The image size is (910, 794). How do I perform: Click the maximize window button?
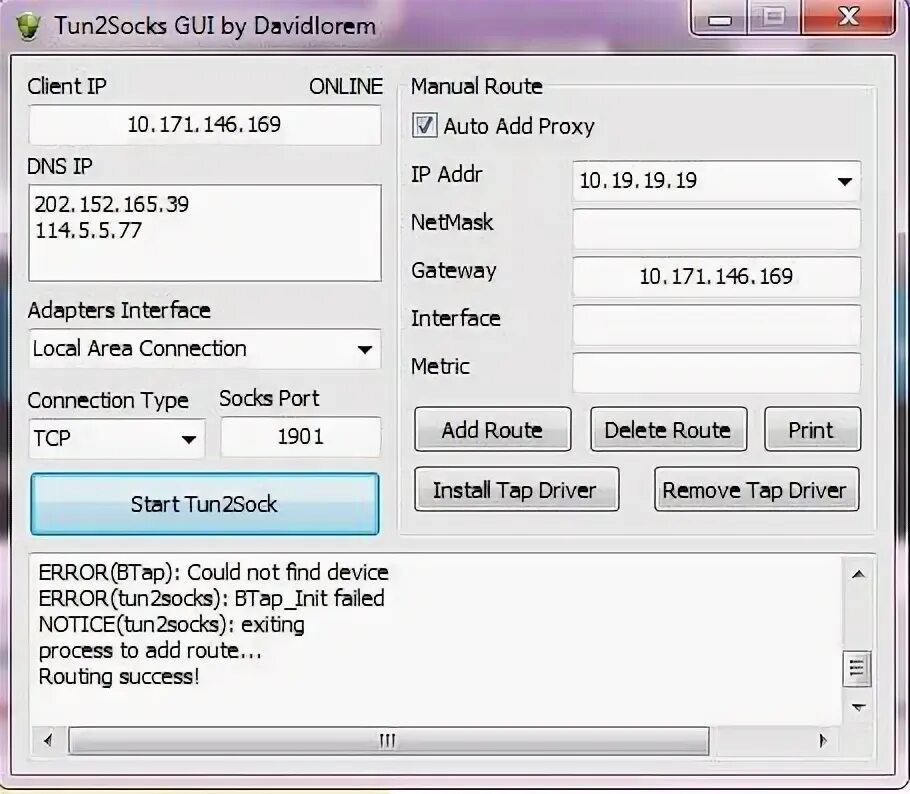point(774,19)
